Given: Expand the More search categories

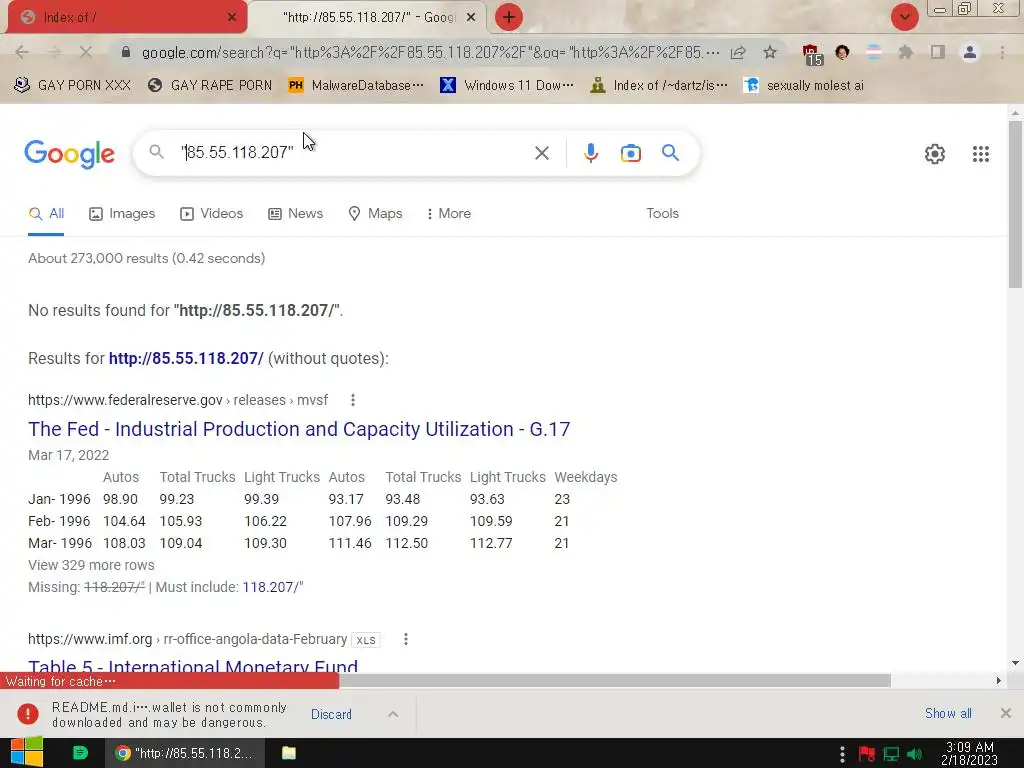Looking at the screenshot, I should tap(448, 214).
